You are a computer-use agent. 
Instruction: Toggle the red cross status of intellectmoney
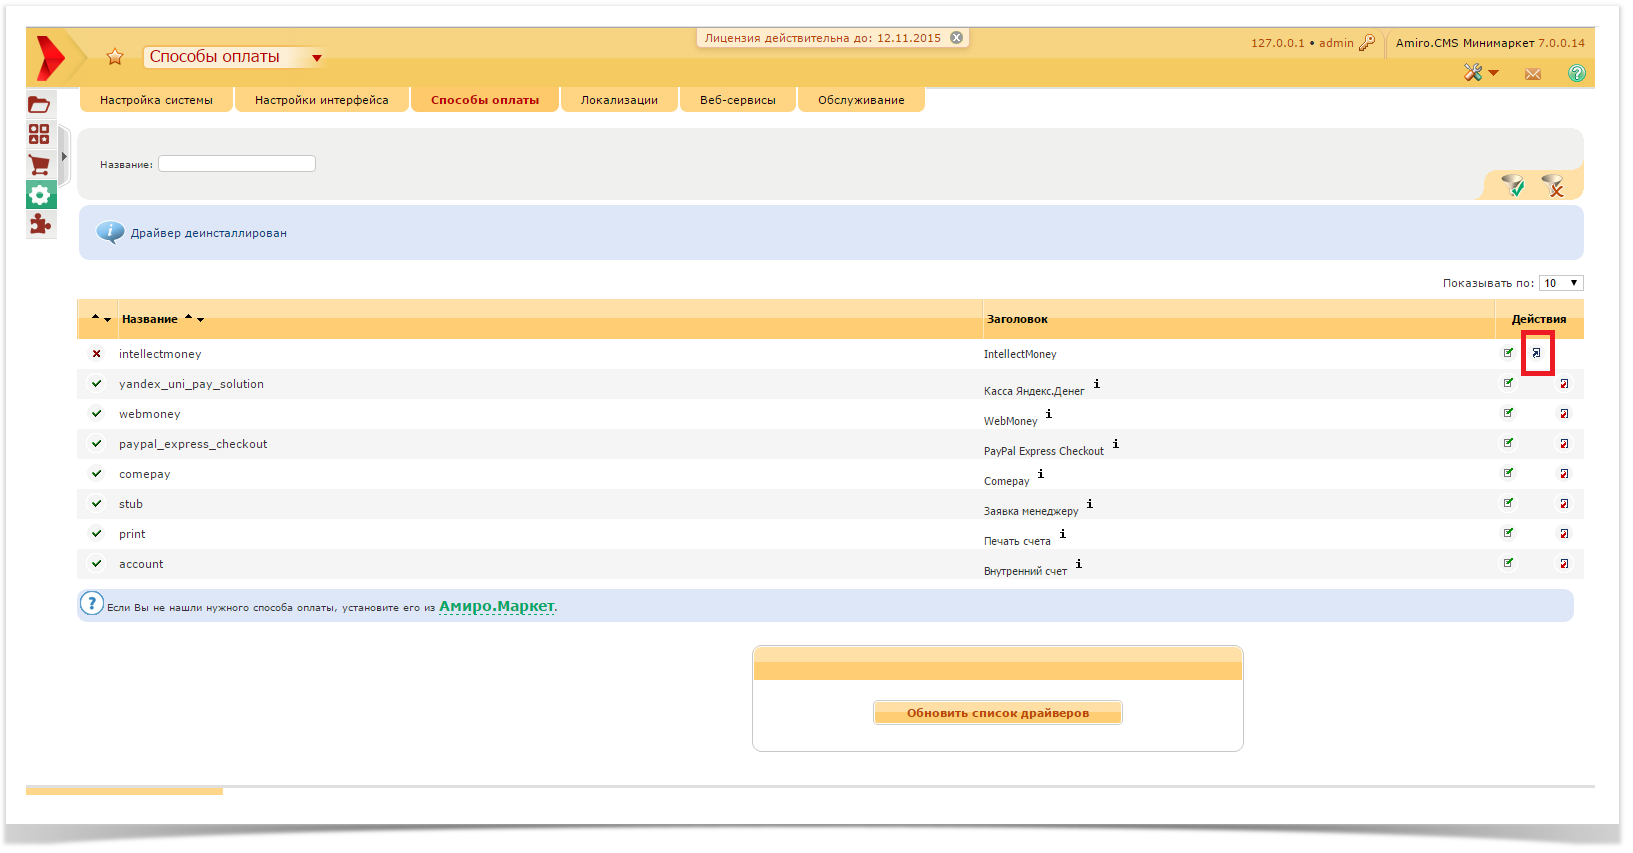coord(96,354)
